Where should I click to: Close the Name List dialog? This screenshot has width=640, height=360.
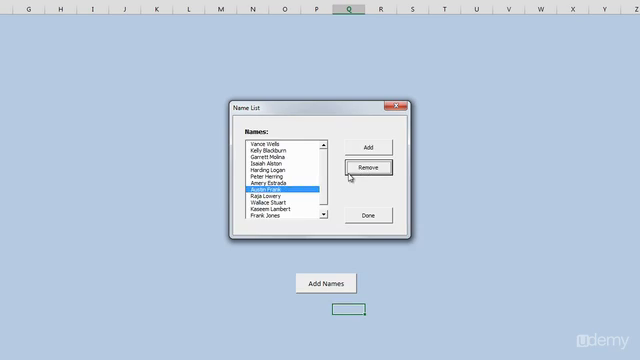pyautogui.click(x=396, y=106)
